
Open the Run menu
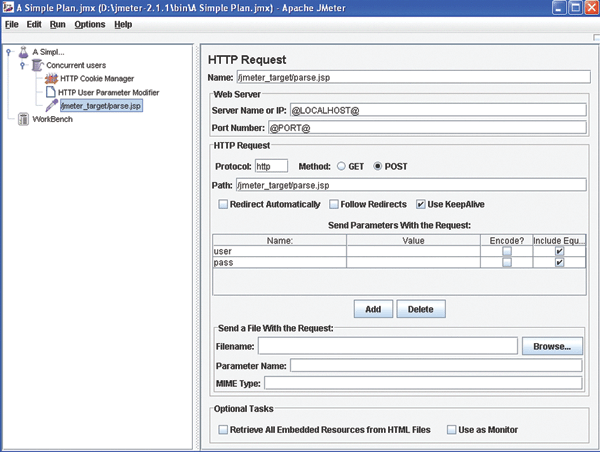(58, 24)
